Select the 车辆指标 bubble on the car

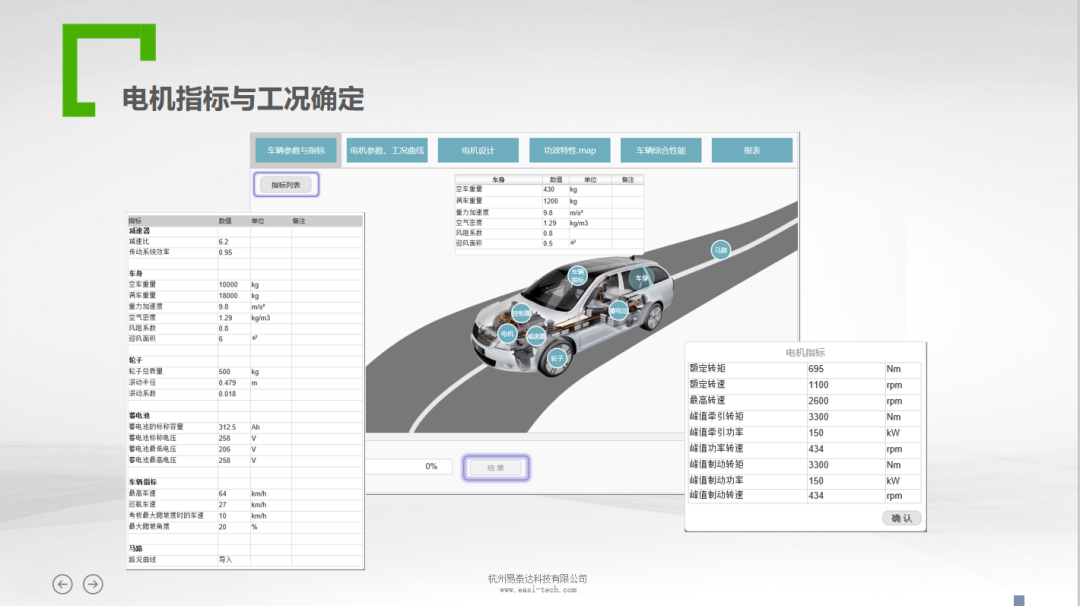click(x=577, y=276)
